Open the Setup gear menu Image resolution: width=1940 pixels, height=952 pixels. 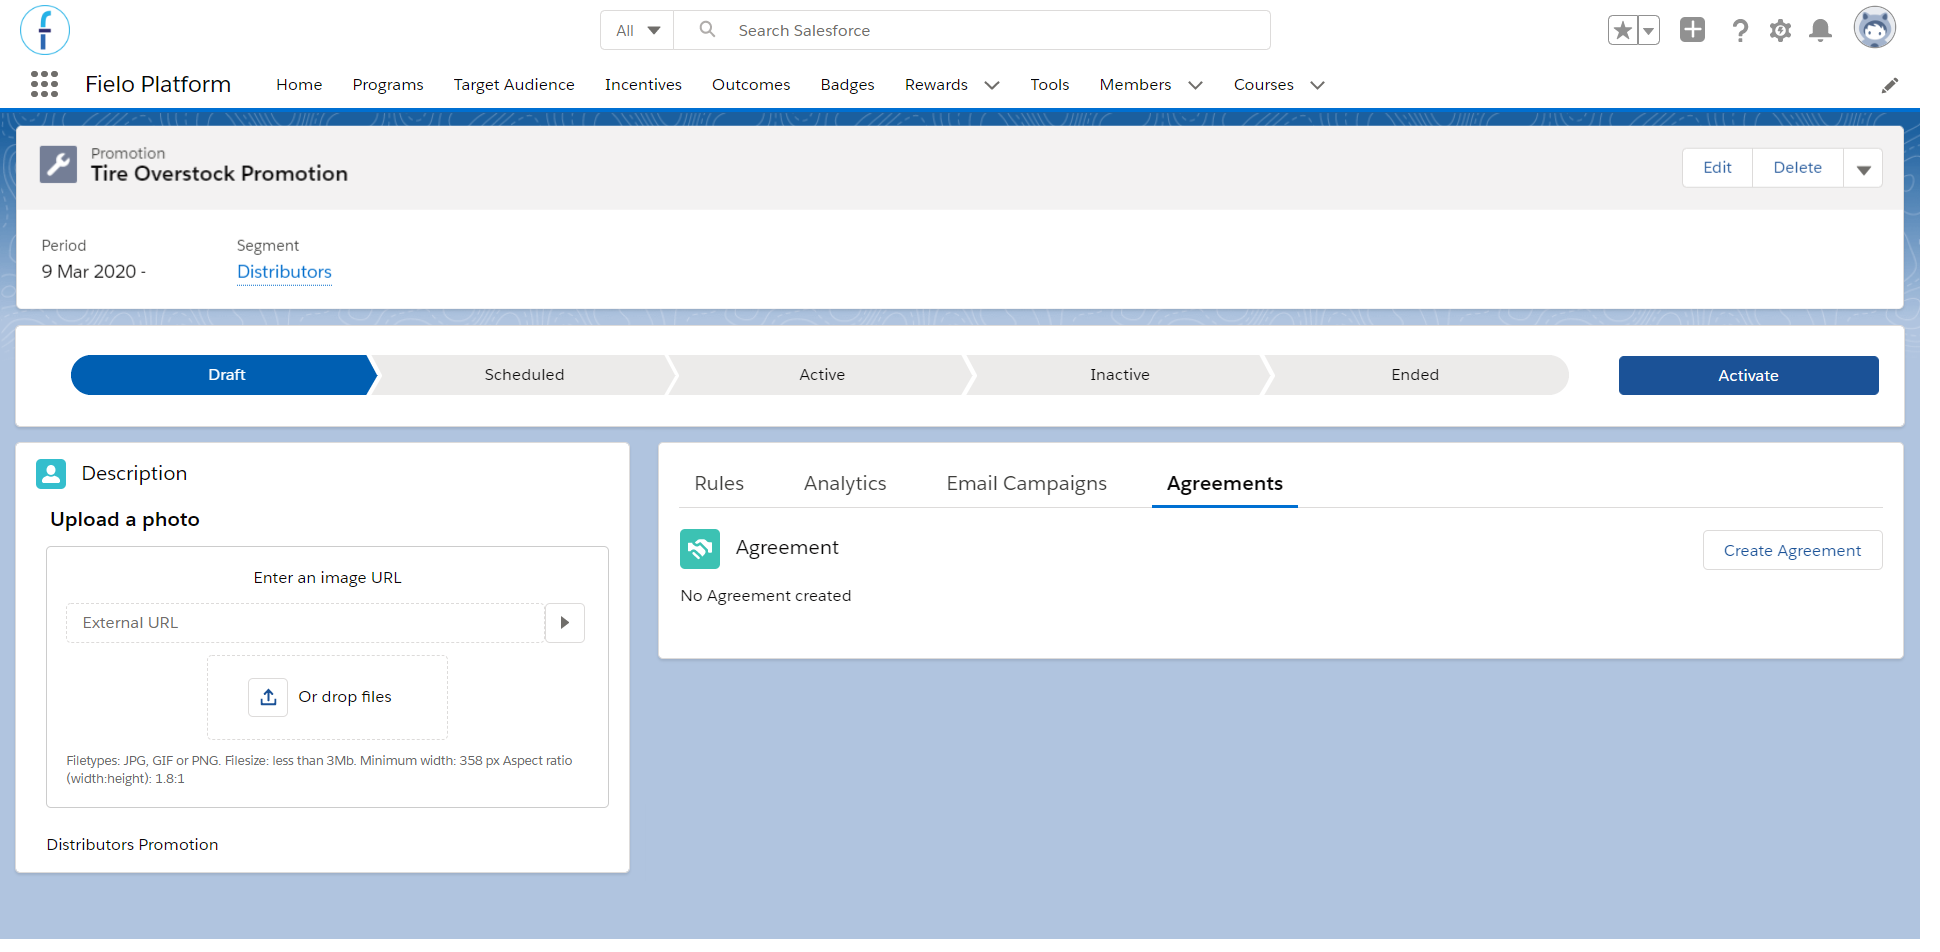[1780, 30]
